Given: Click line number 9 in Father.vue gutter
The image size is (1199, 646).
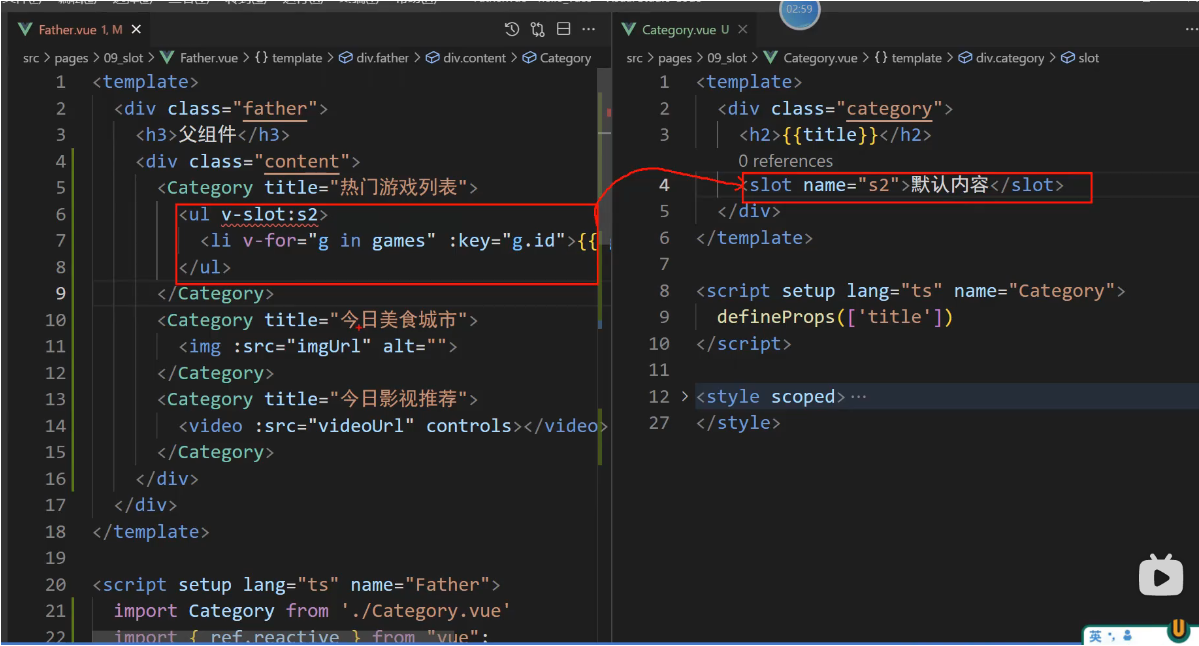Looking at the screenshot, I should tap(60, 294).
